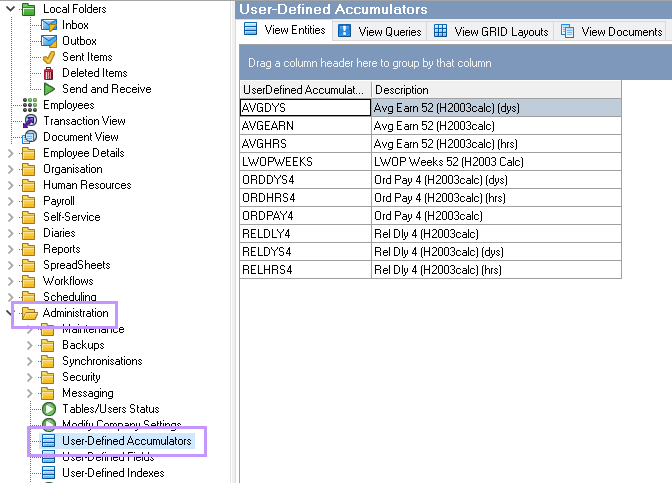Image resolution: width=672 pixels, height=483 pixels.
Task: Click the AVGDYS accumulator name cell
Action: (306, 108)
